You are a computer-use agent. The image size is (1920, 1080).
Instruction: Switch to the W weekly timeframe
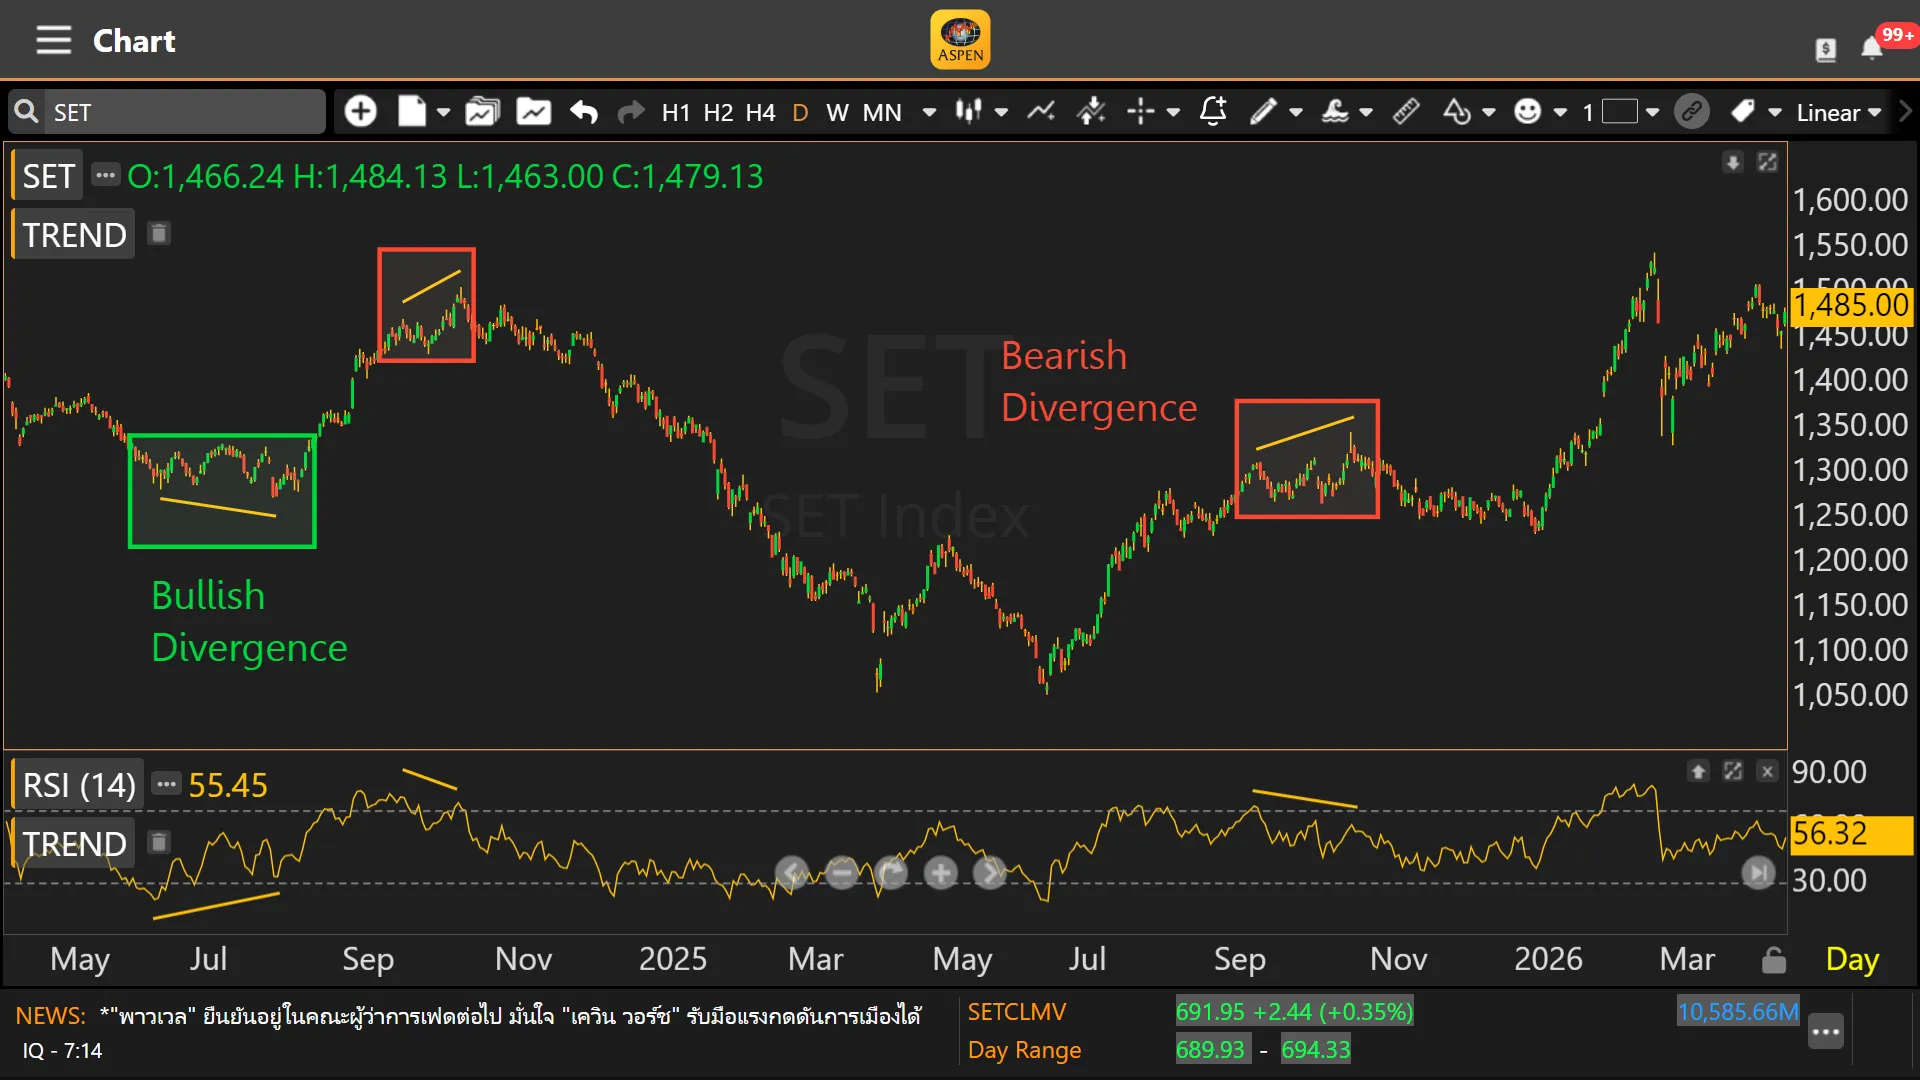(837, 112)
